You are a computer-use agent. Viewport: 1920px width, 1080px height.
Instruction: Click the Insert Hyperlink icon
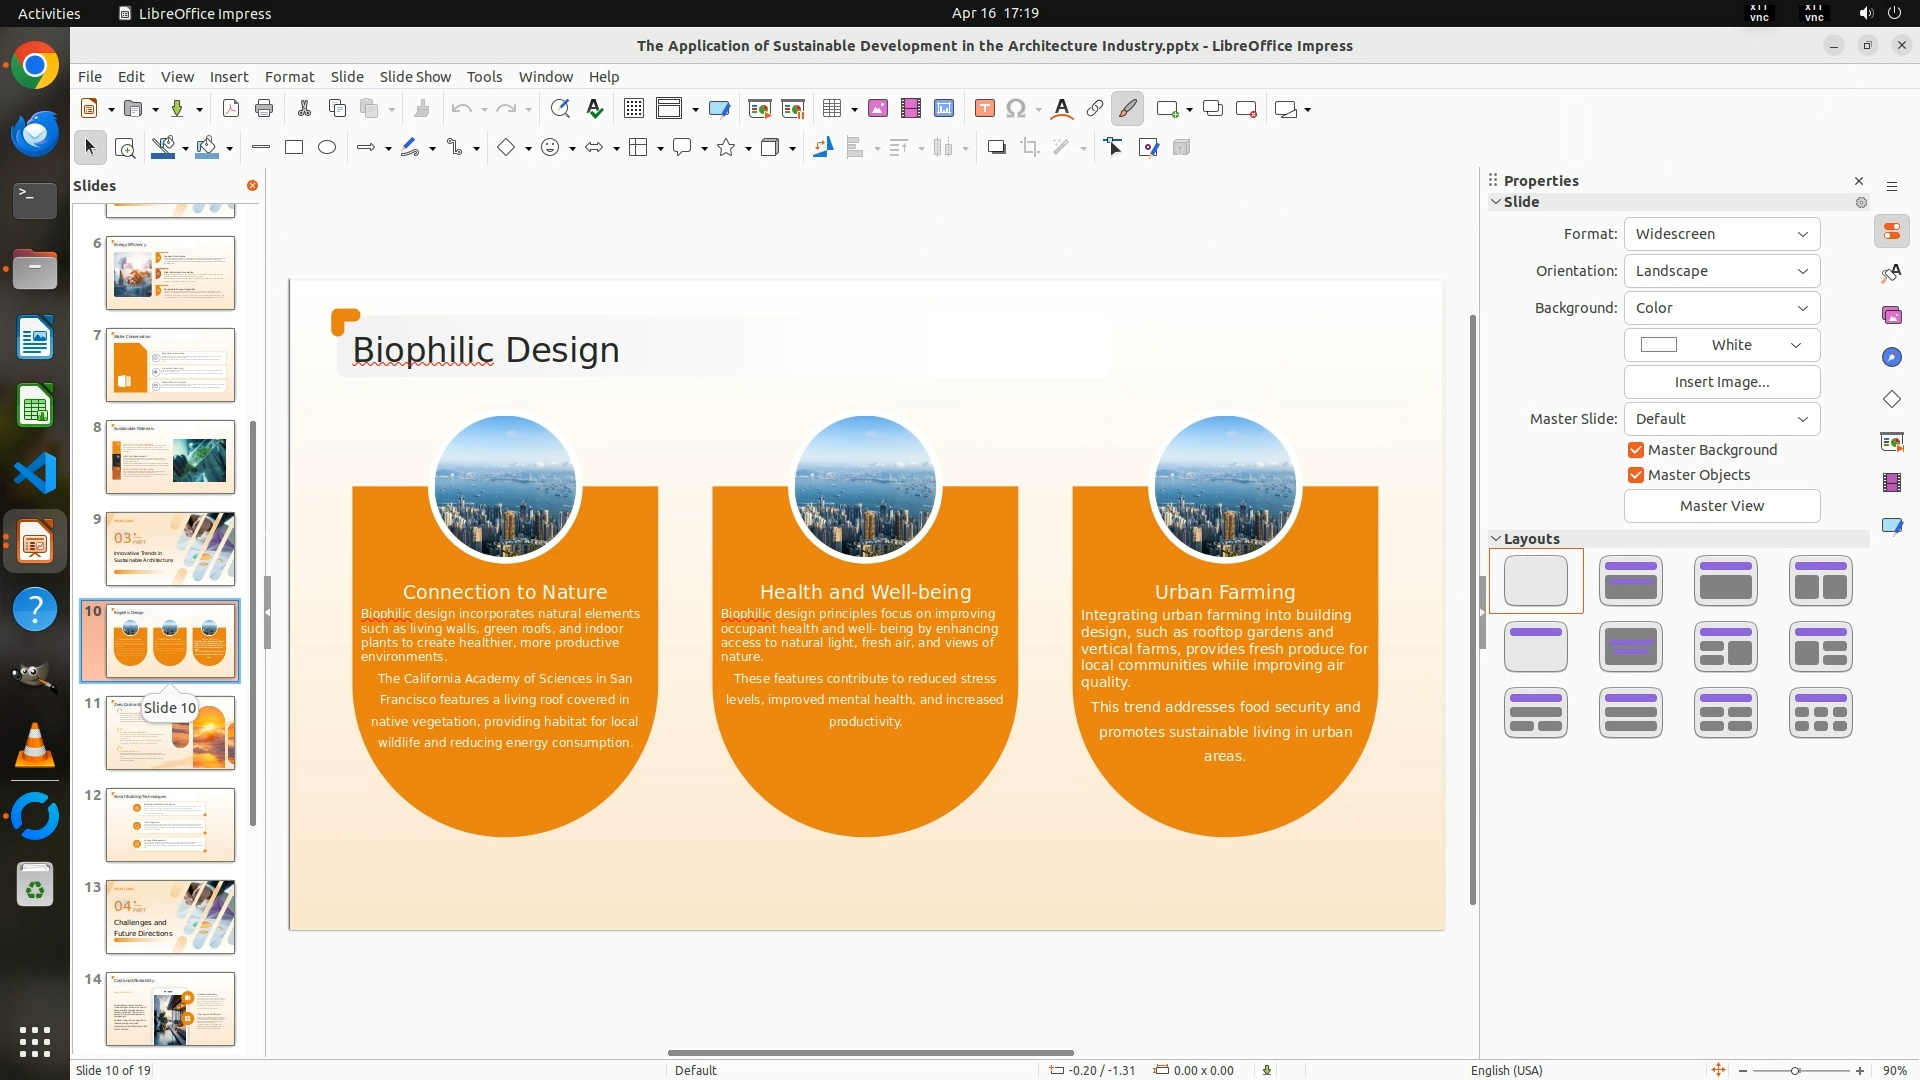point(1095,109)
